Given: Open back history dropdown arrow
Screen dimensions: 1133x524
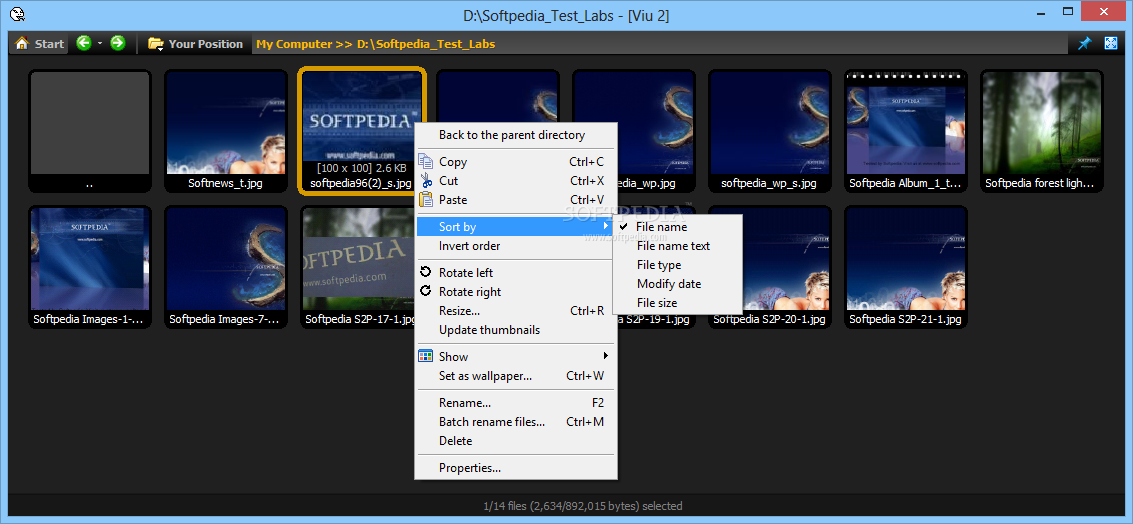Looking at the screenshot, I should [x=100, y=44].
